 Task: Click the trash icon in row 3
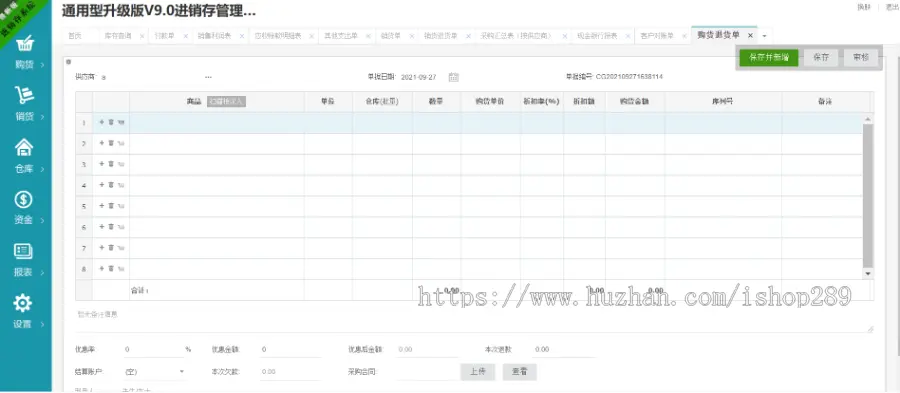(111, 164)
